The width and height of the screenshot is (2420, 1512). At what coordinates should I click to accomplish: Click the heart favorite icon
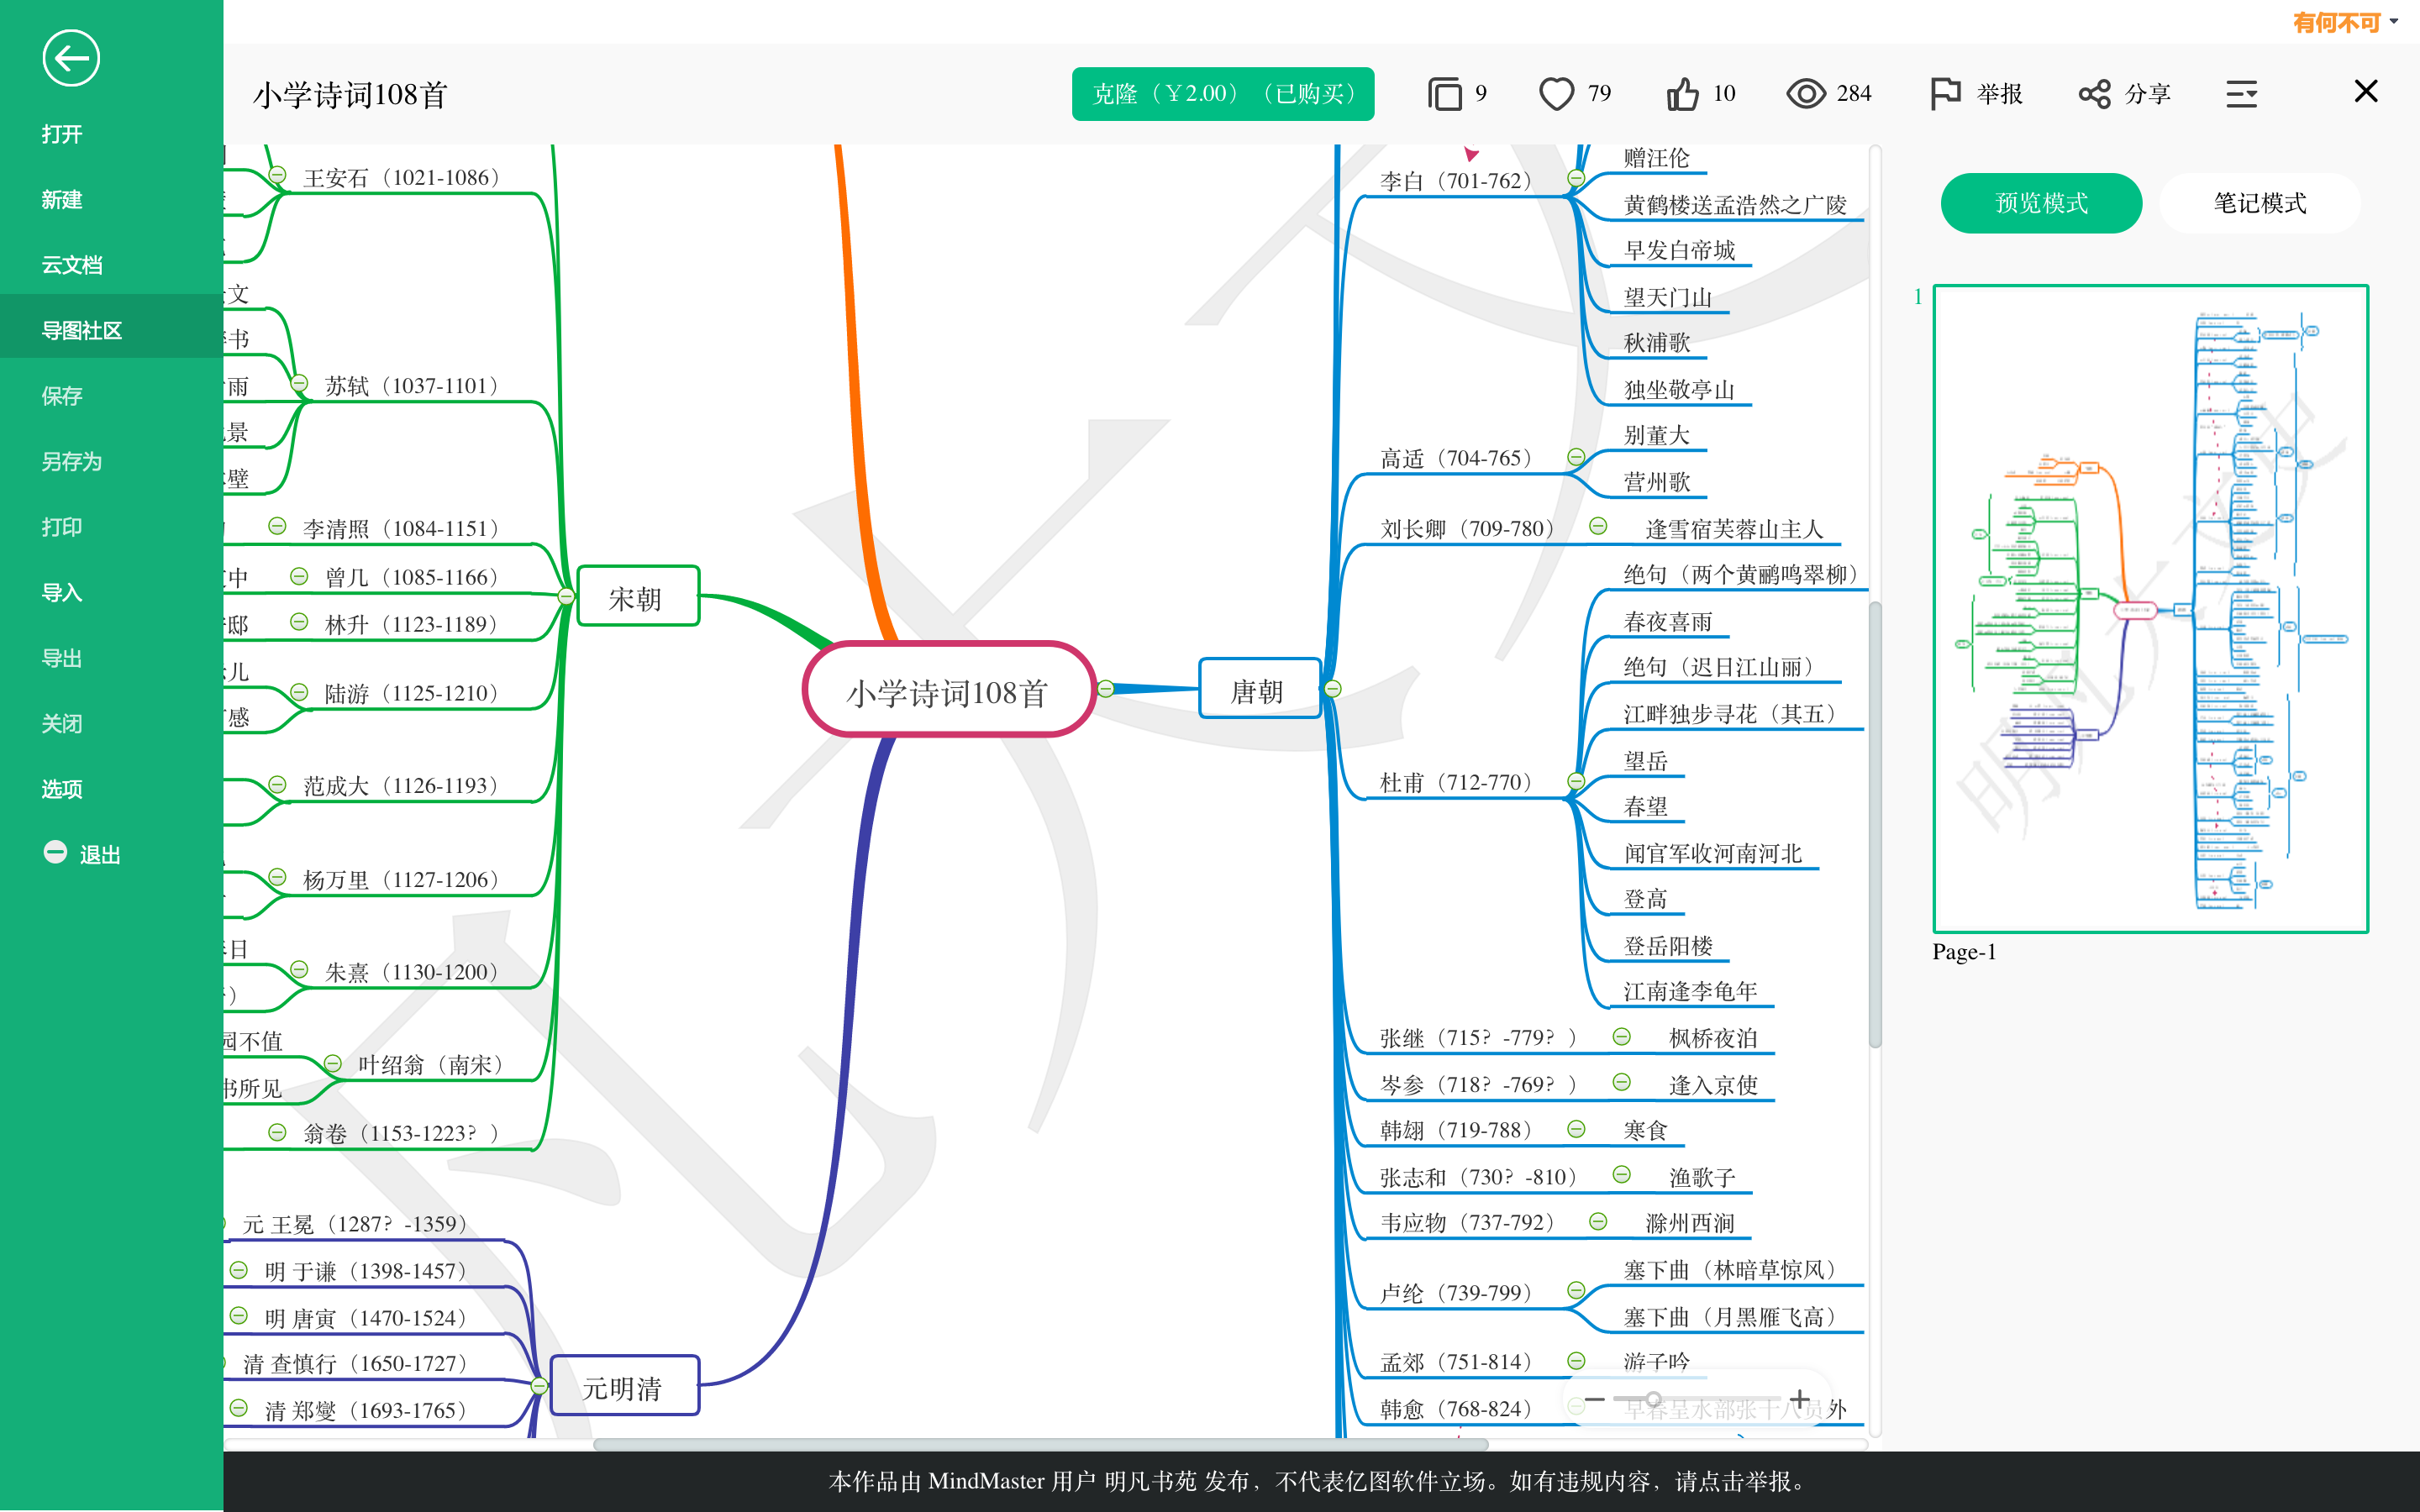(1556, 94)
